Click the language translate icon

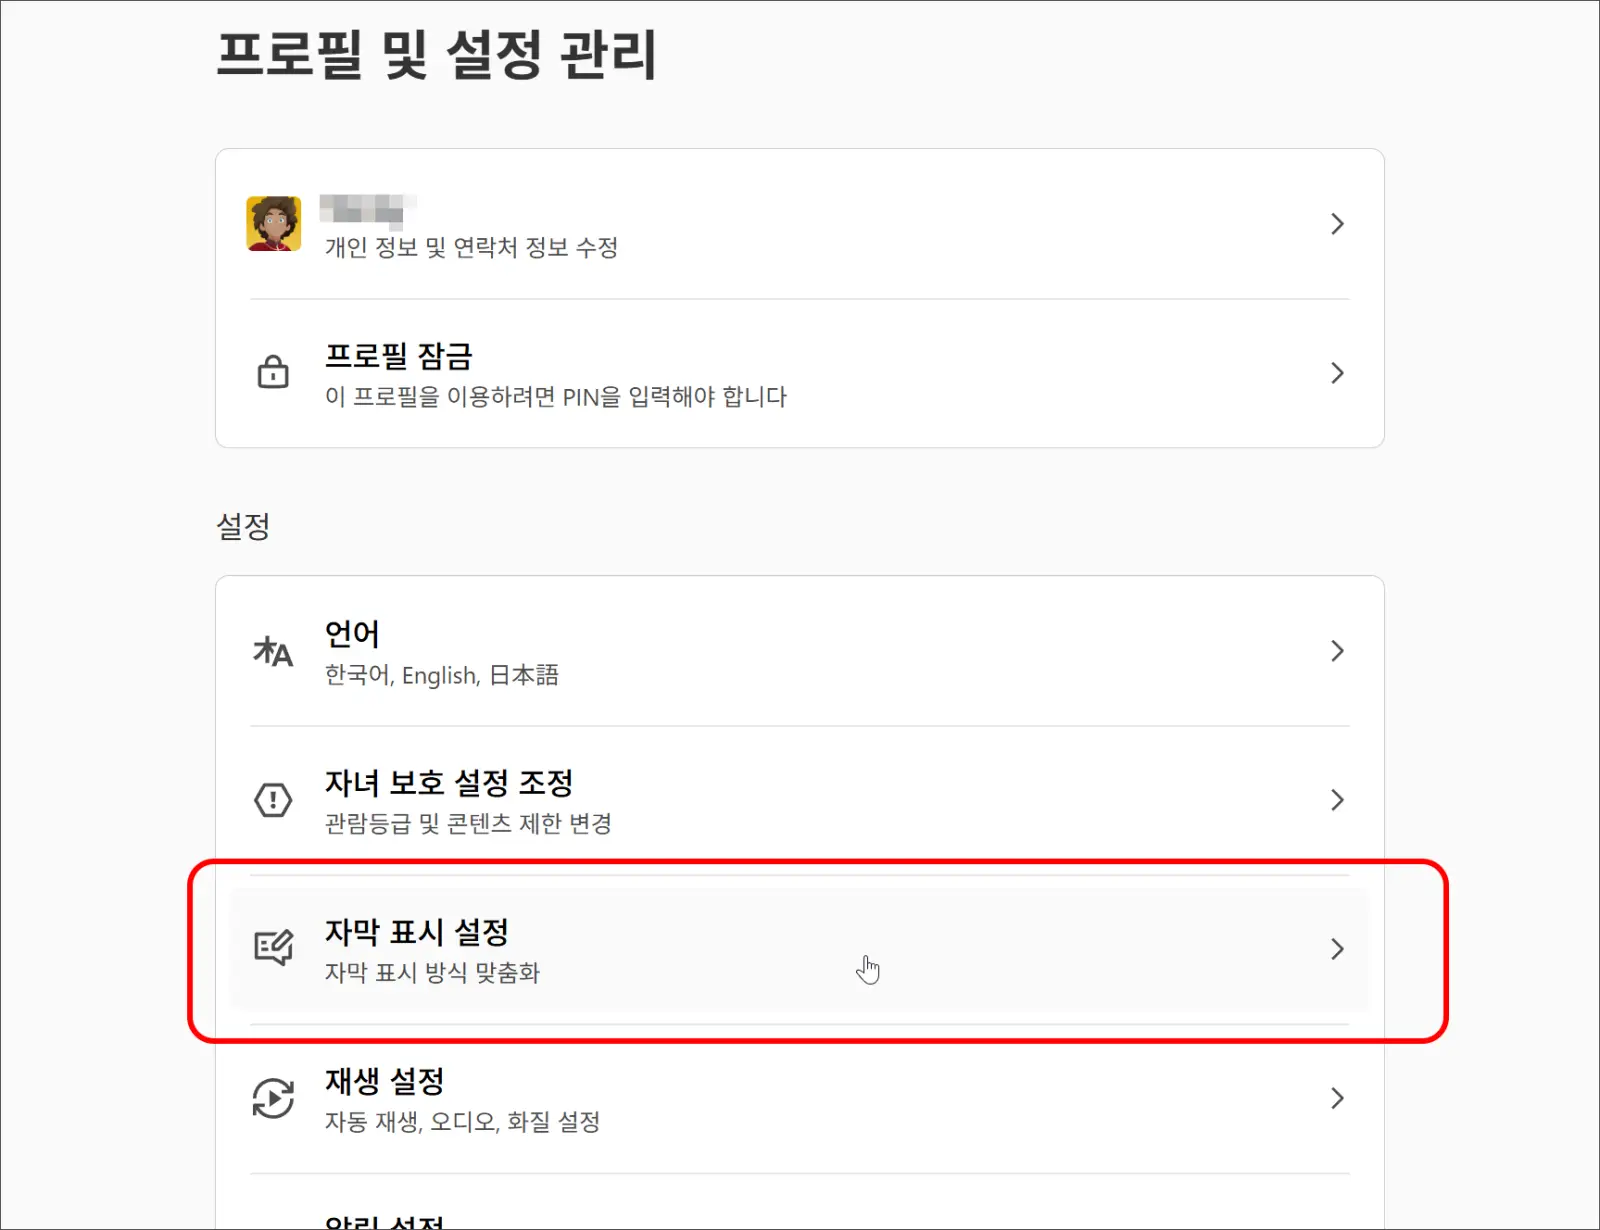pos(273,651)
